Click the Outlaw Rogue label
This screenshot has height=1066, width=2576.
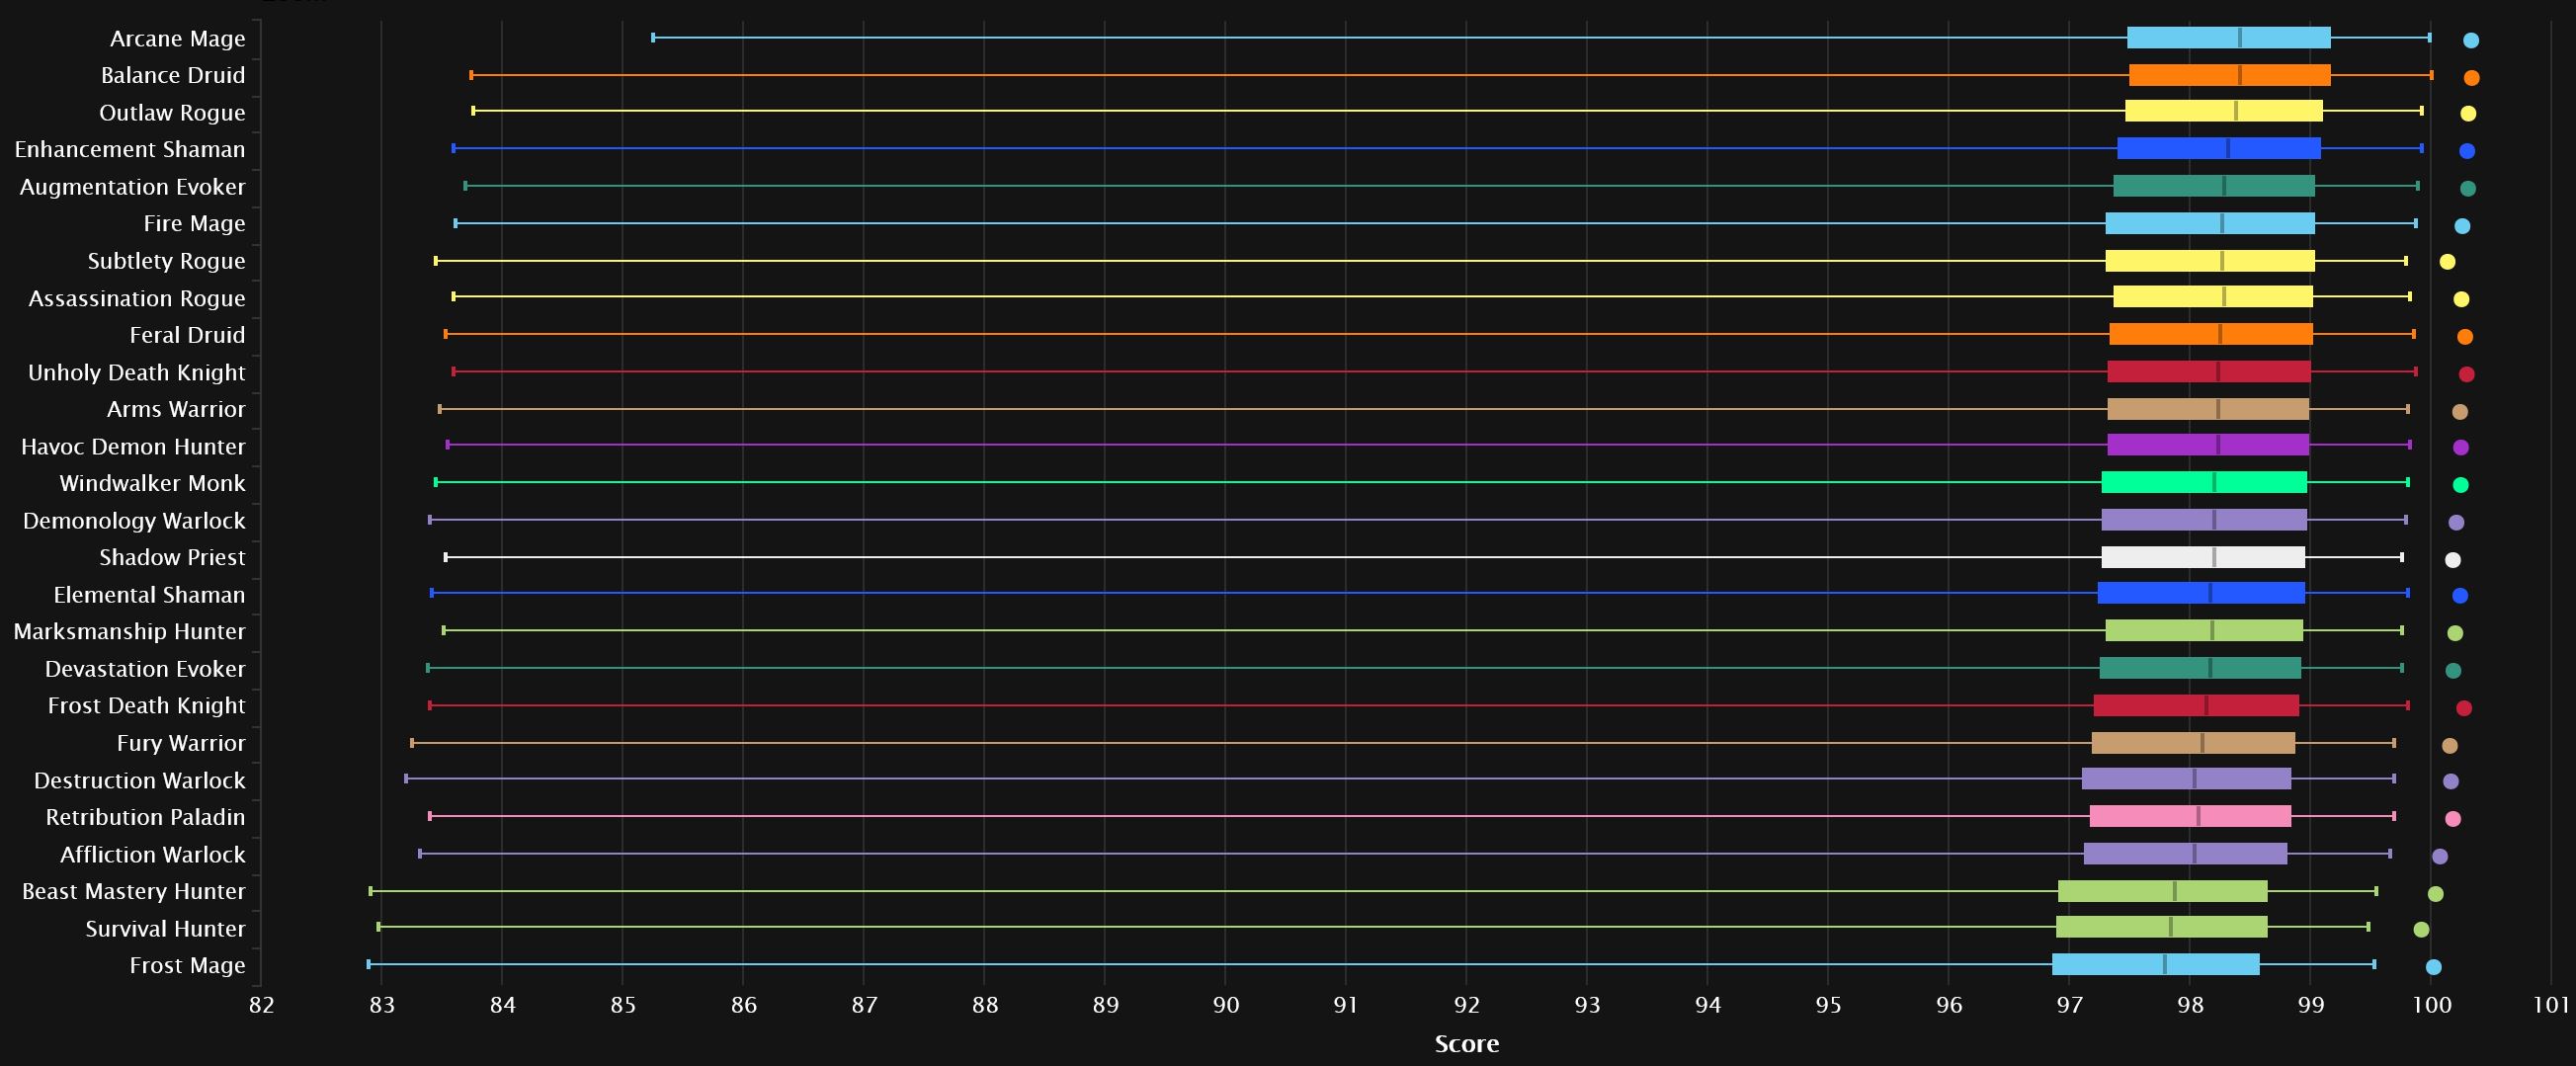[172, 113]
